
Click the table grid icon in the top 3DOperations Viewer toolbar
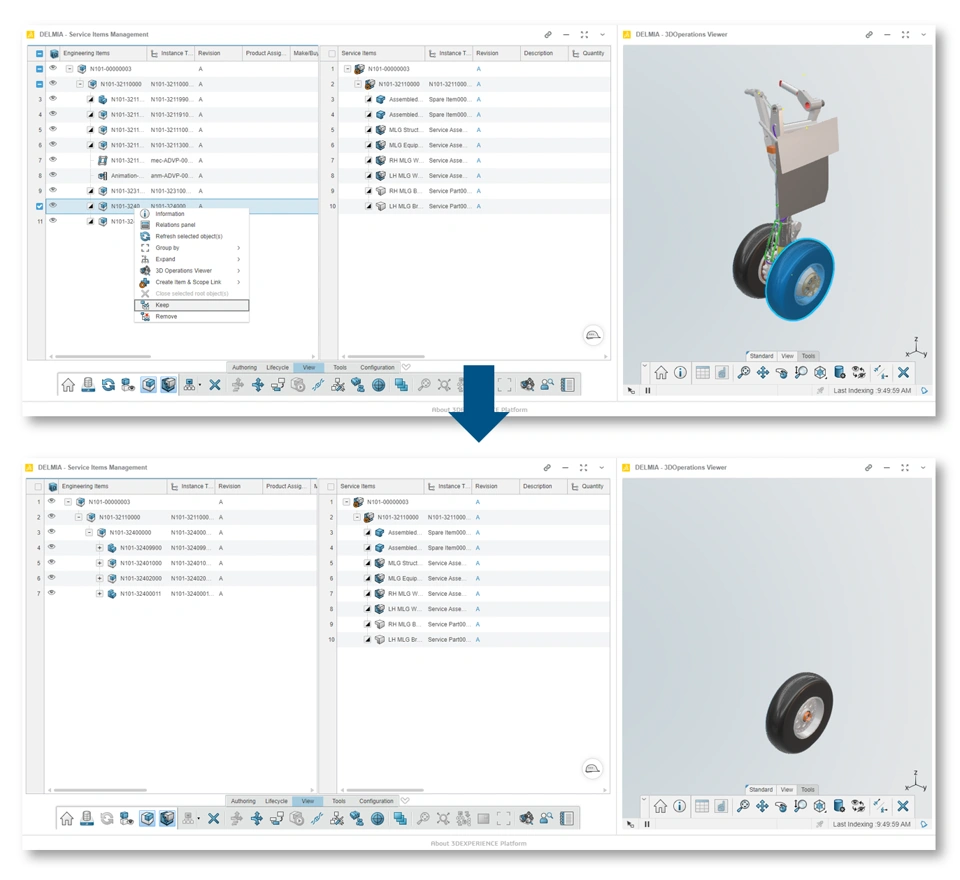[702, 372]
